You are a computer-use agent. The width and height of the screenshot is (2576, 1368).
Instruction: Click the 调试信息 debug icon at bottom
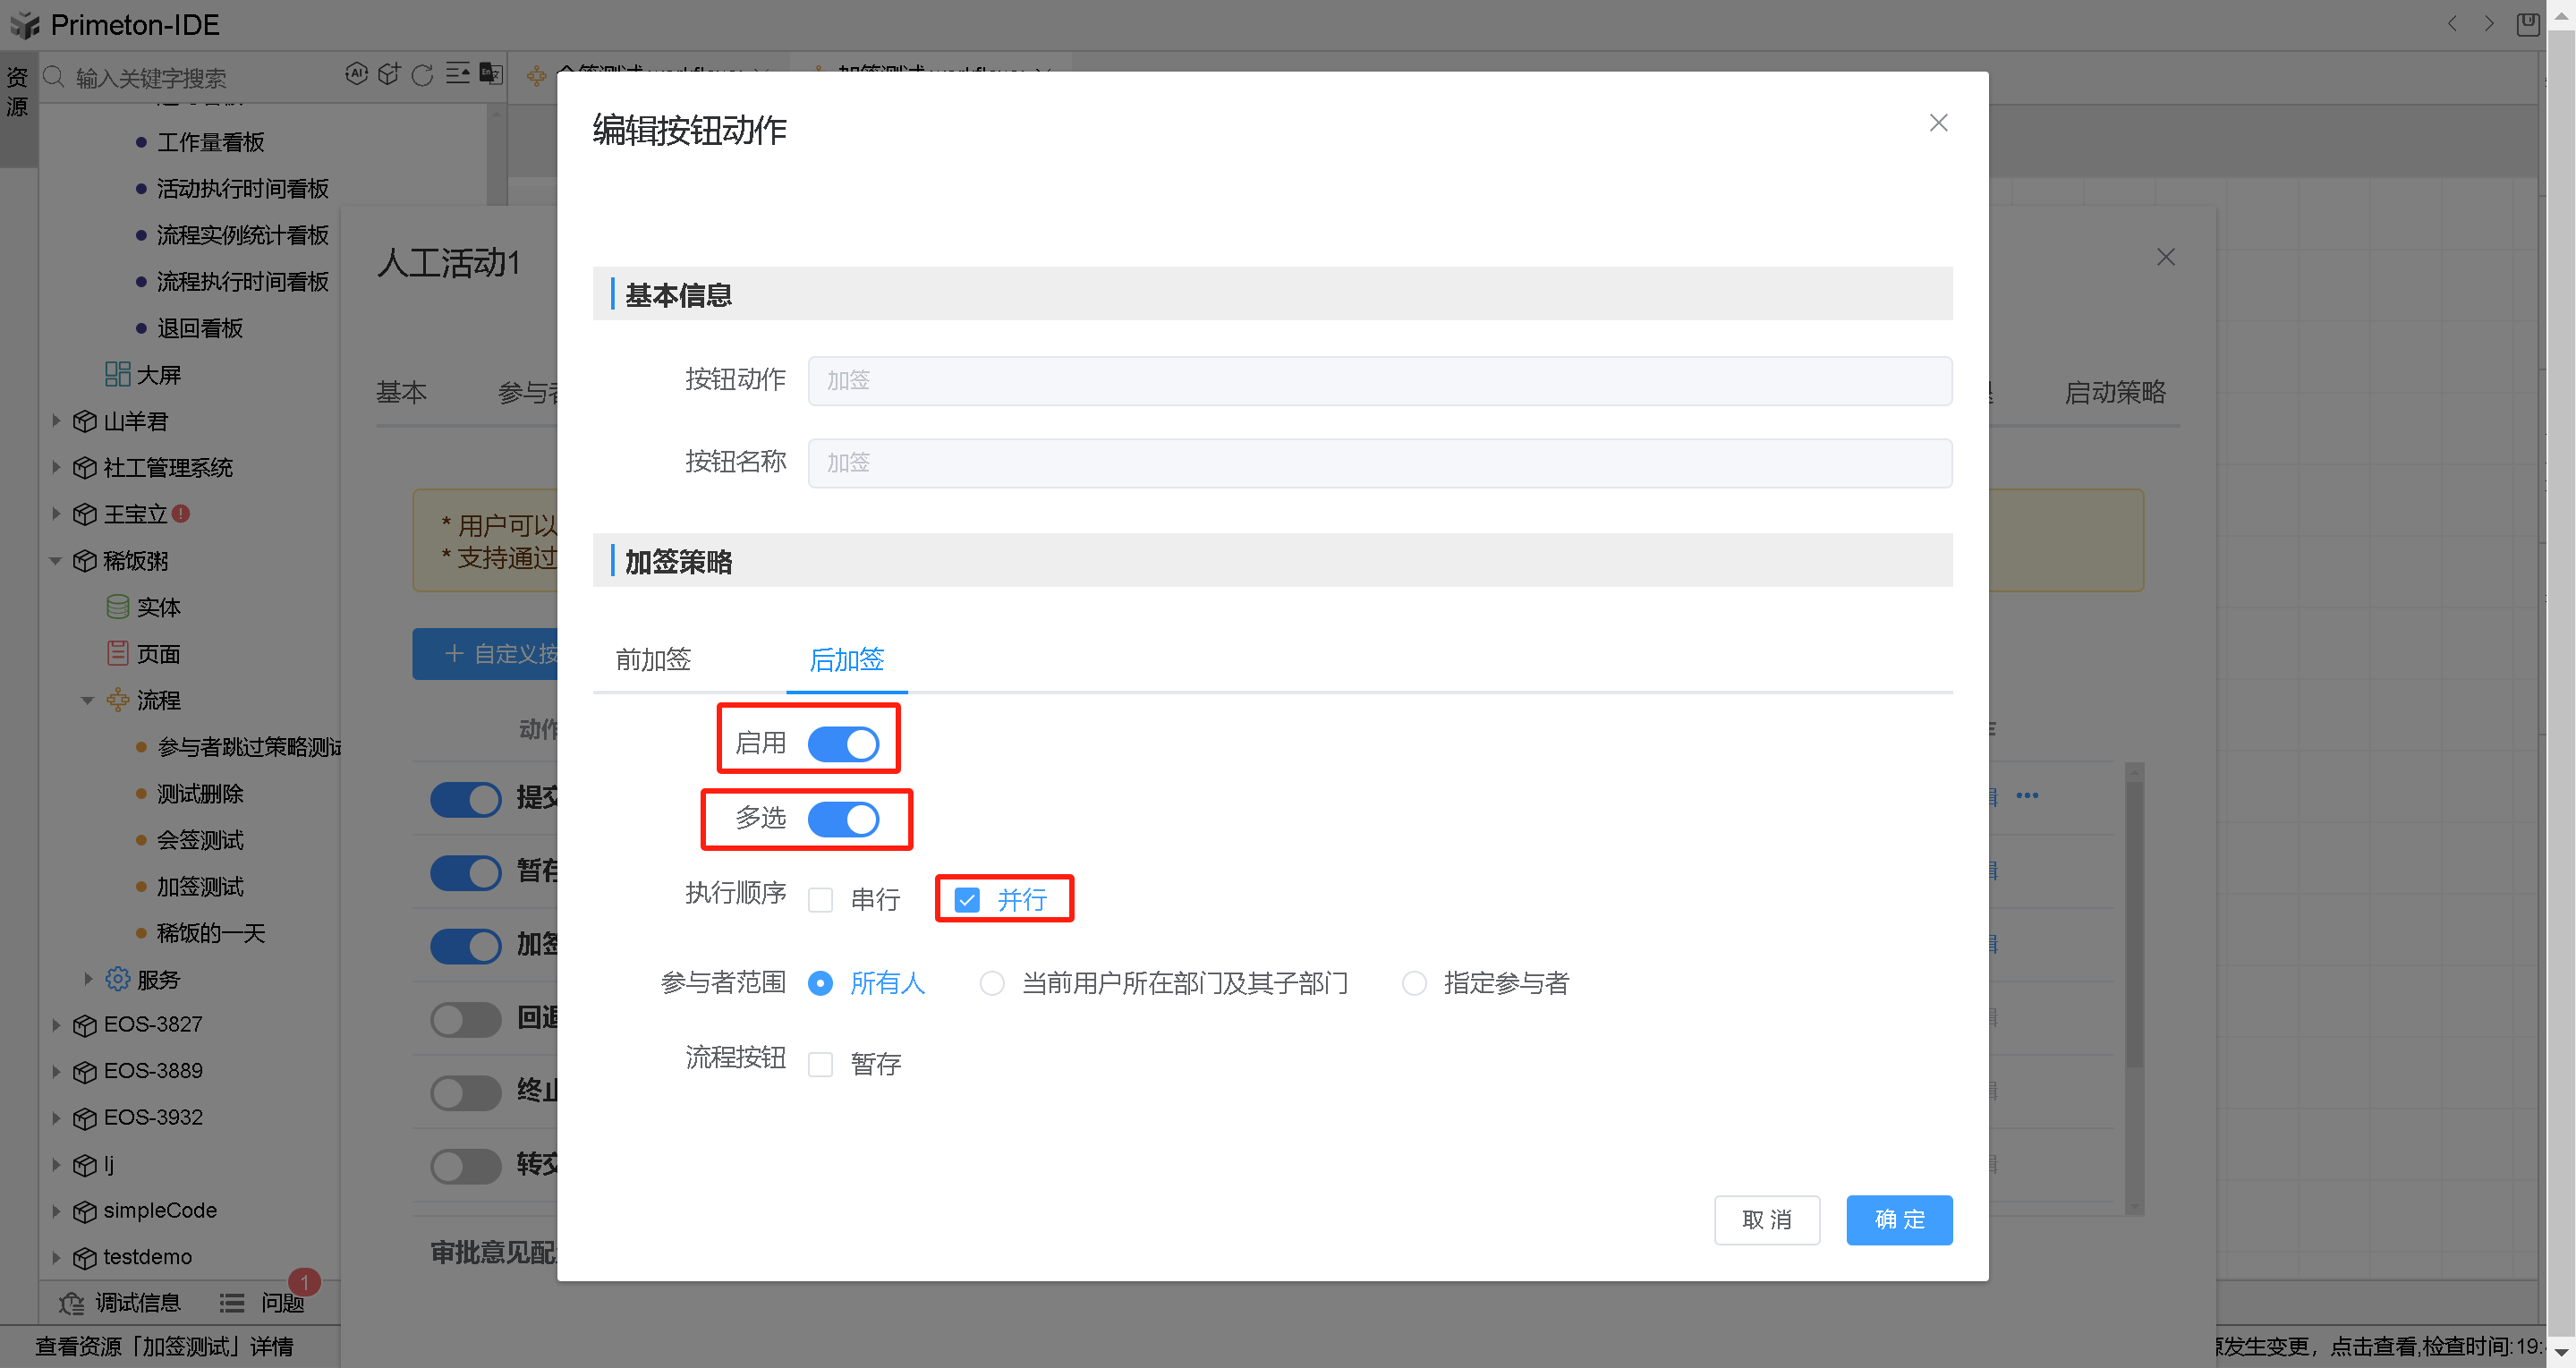pyautogui.click(x=71, y=1303)
